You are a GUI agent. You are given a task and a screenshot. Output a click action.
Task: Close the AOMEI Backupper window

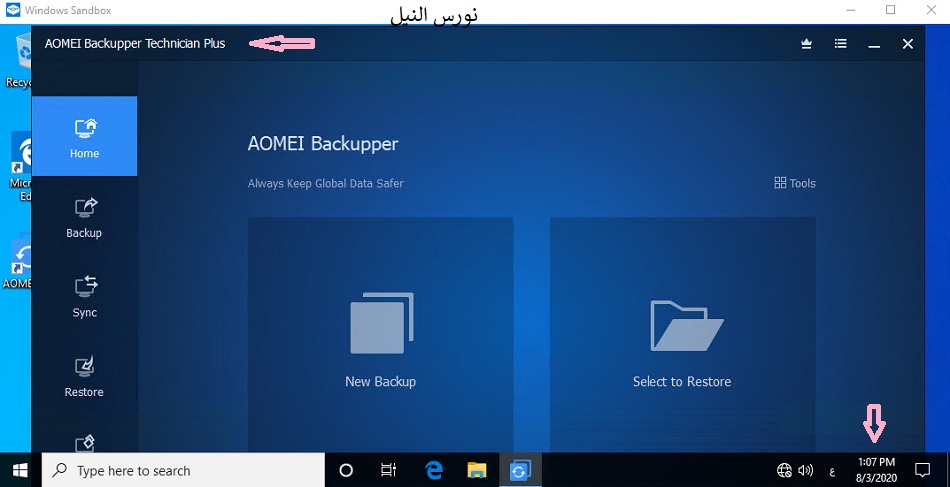(908, 44)
